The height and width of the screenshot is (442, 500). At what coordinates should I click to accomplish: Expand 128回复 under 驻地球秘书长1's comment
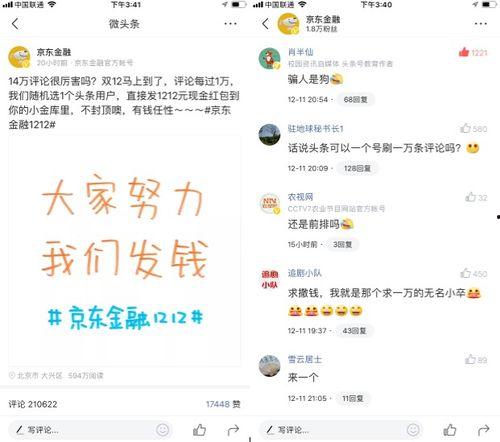click(357, 168)
